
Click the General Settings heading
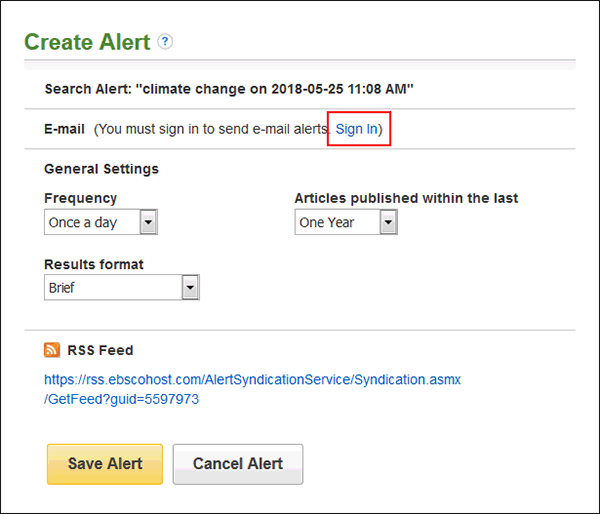click(x=101, y=169)
